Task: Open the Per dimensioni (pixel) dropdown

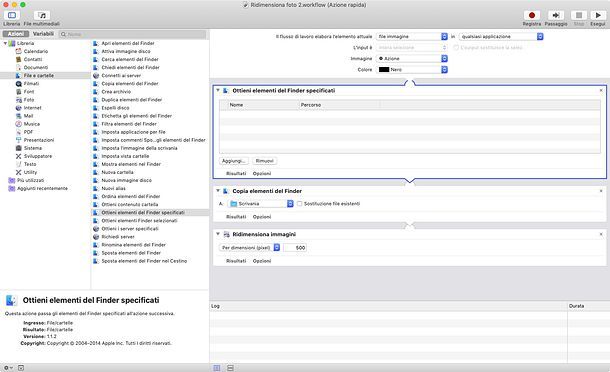Action: click(249, 247)
